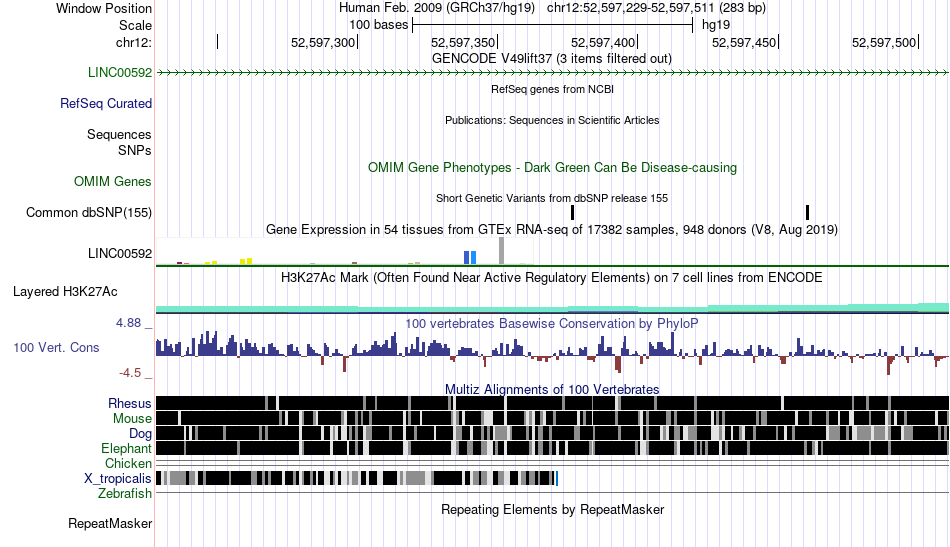
Task: Click the 52,597,350 ruler position
Action: click(x=463, y=42)
